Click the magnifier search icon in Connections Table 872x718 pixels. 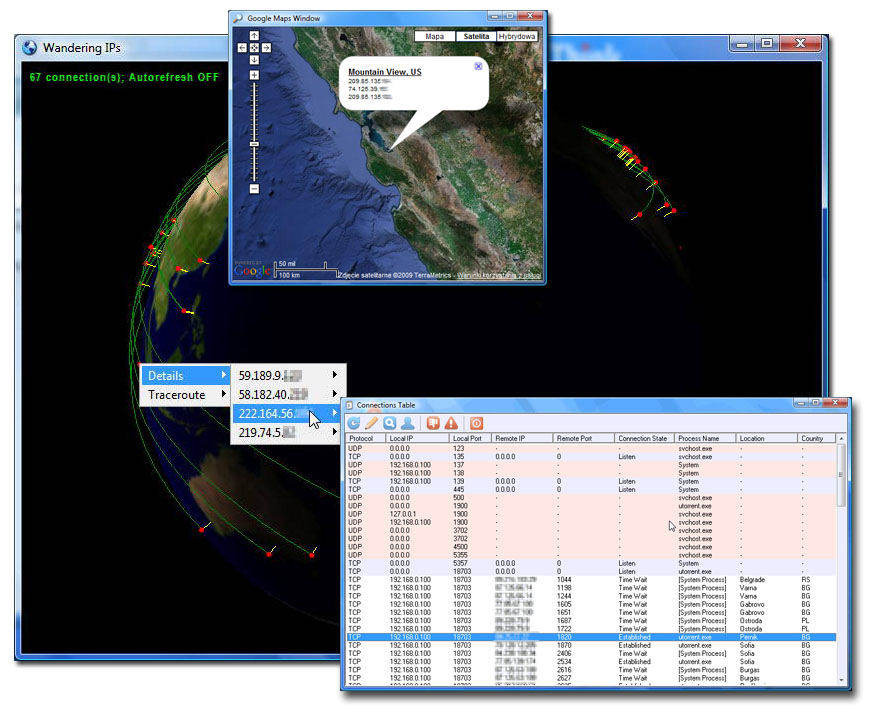pyautogui.click(x=389, y=423)
